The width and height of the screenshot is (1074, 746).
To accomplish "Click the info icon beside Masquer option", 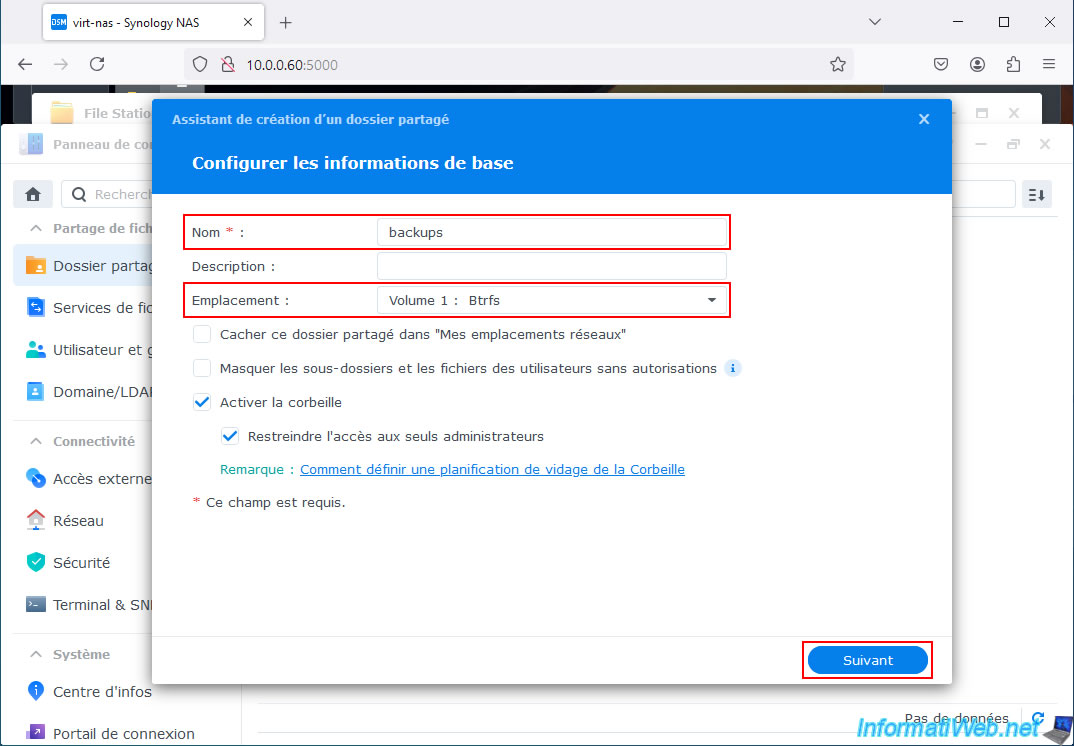I will 733,369.
